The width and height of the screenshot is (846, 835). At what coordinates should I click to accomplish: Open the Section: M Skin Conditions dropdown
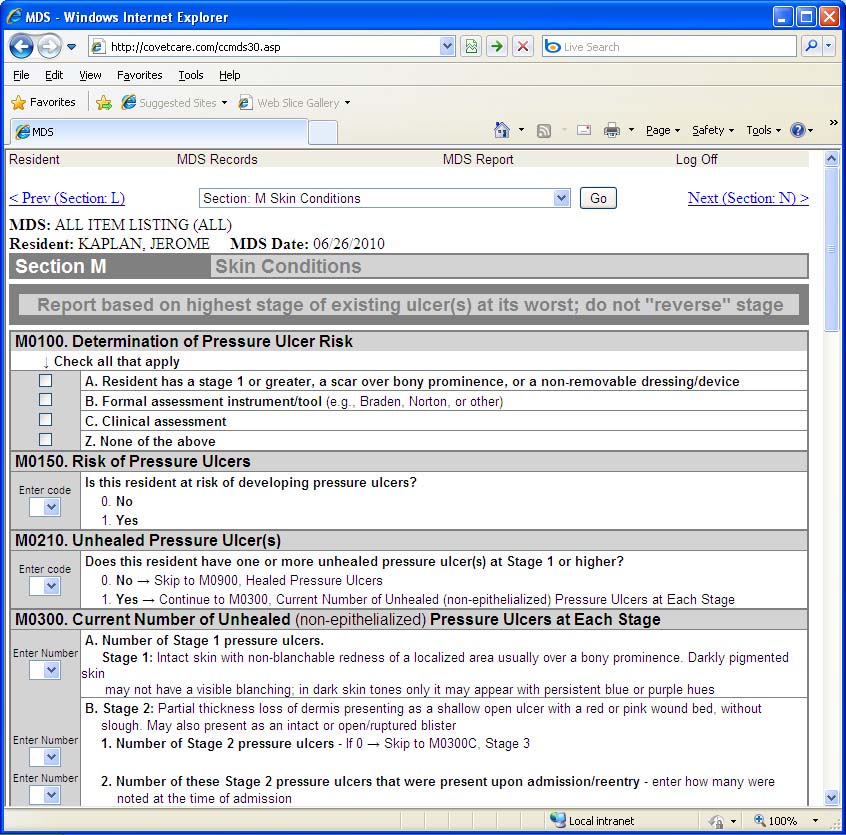[385, 199]
